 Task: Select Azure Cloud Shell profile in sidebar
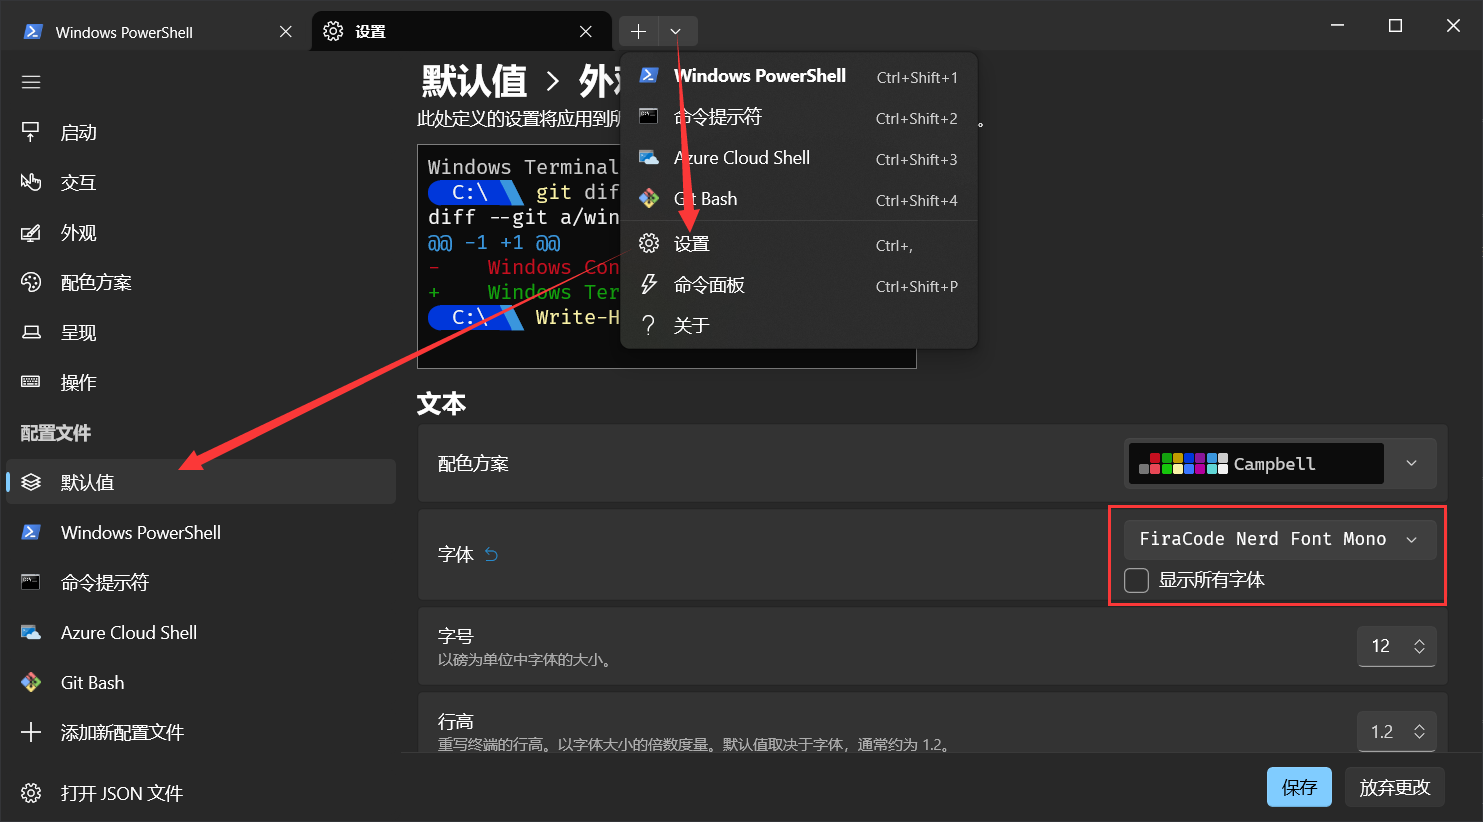pyautogui.click(x=201, y=632)
